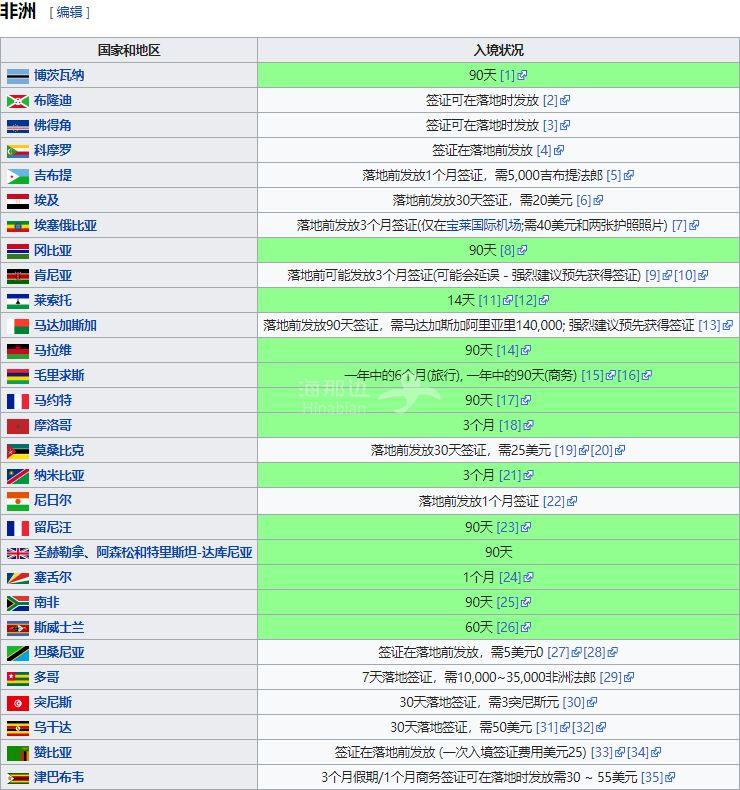Click the Union Jack flag for Saint Helena

17,553
